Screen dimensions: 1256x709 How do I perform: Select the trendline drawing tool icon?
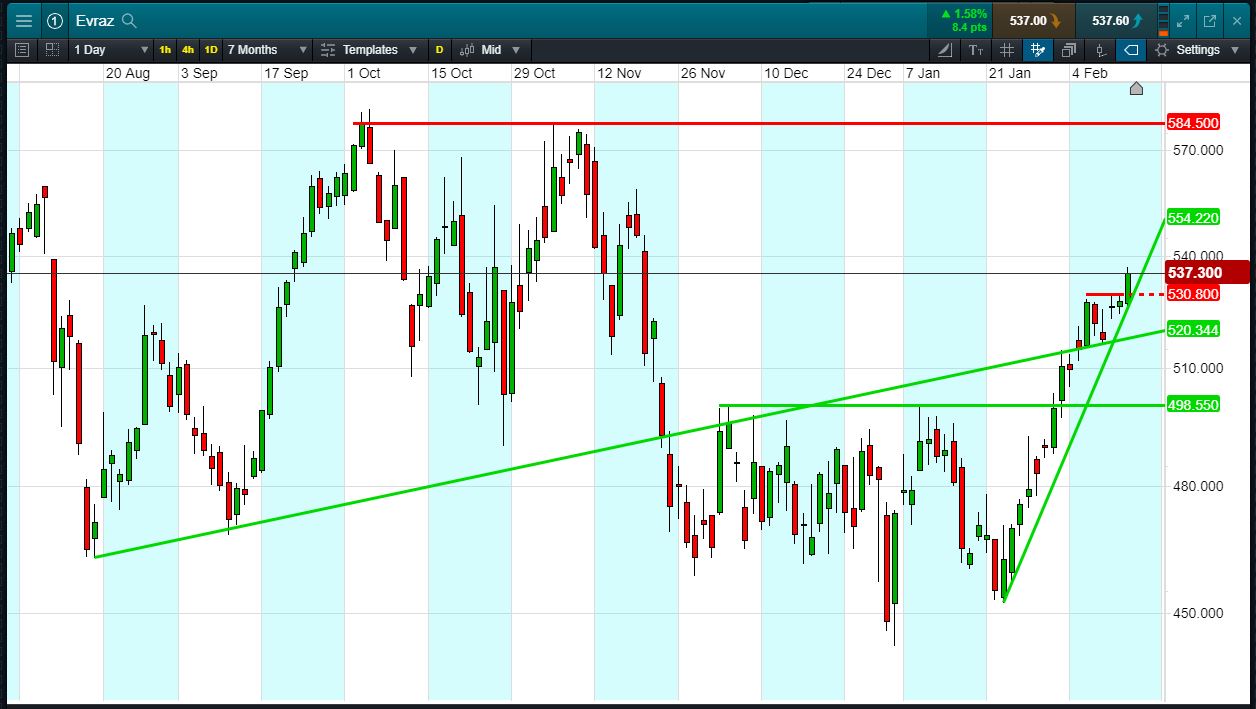946,49
